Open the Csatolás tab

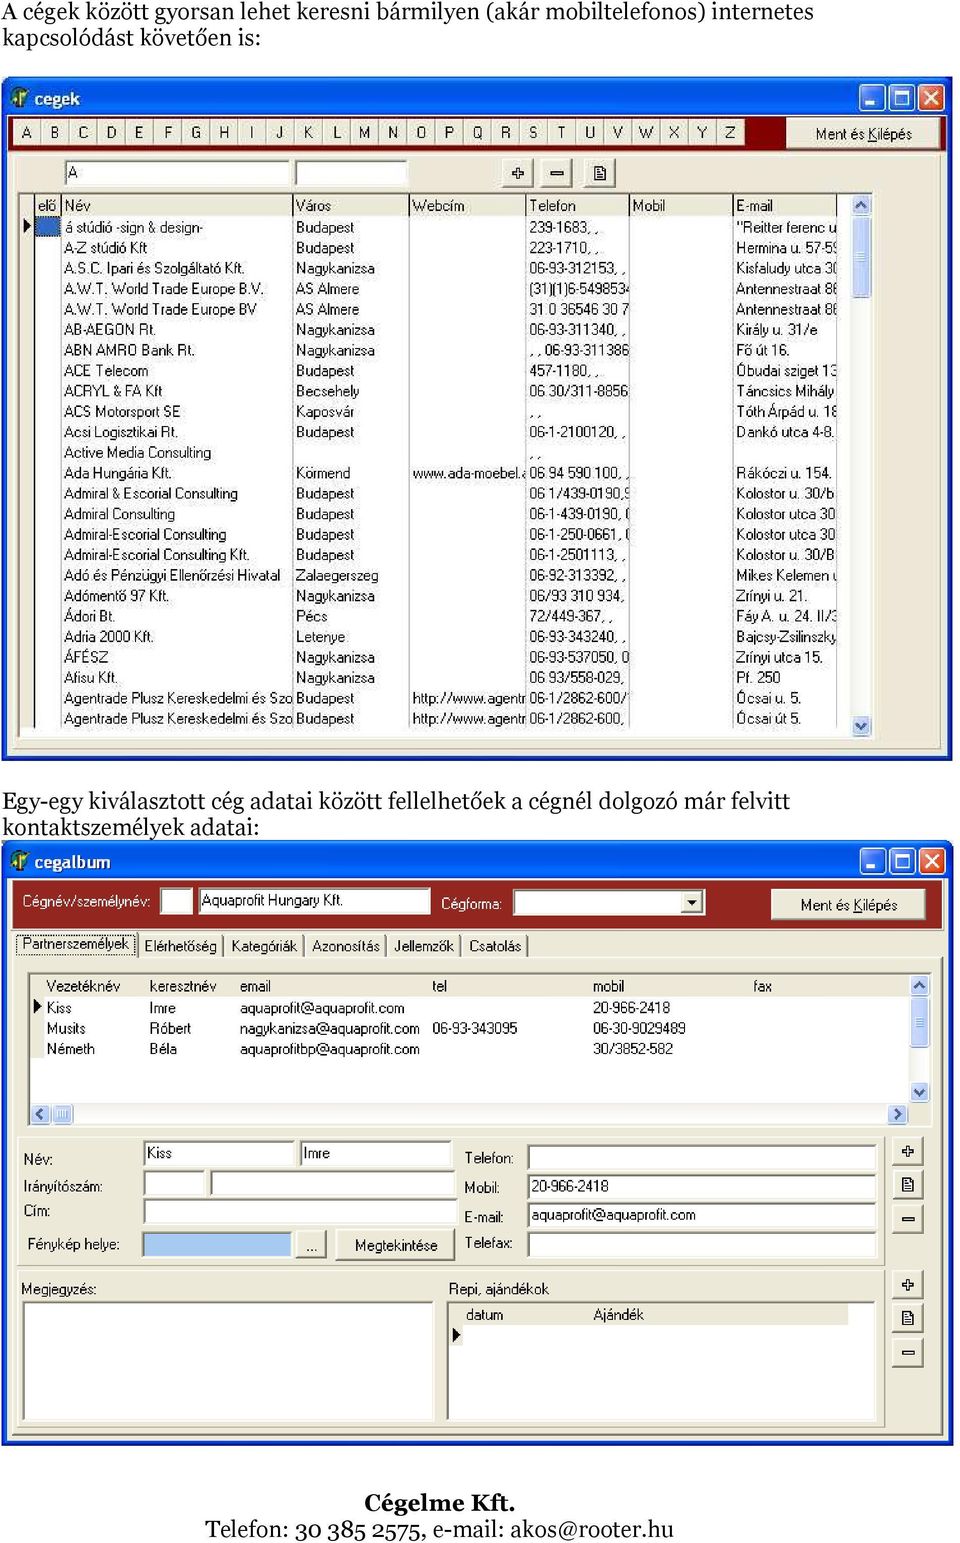point(495,946)
